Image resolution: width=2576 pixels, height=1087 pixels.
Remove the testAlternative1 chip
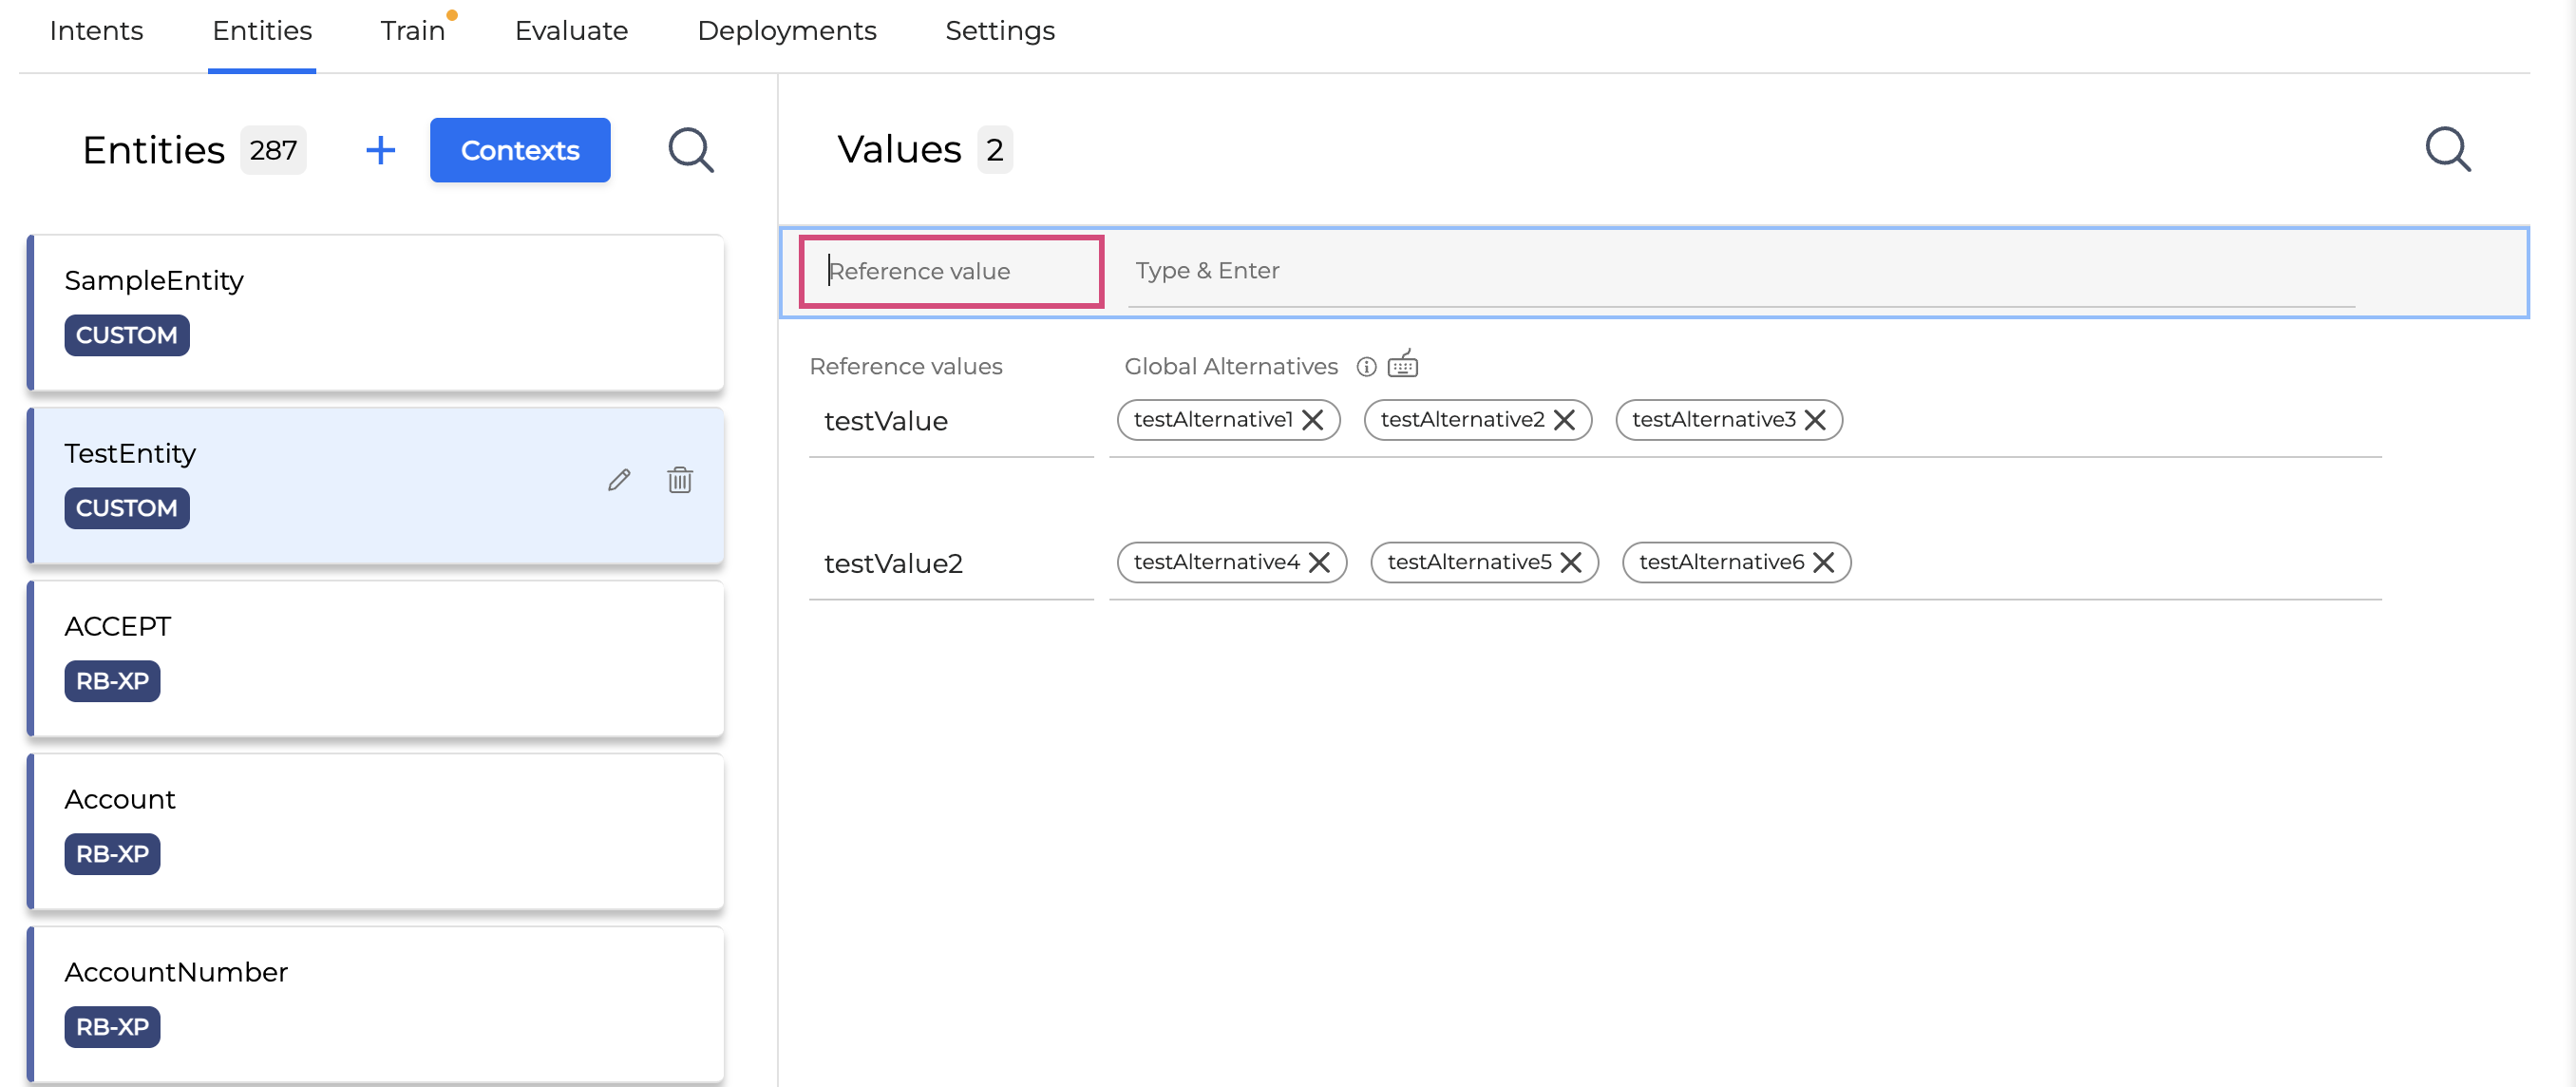point(1313,420)
